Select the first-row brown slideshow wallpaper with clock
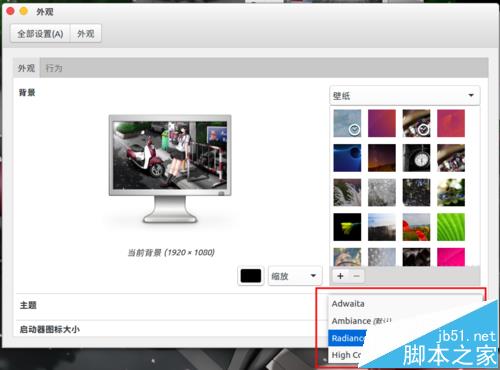The height and width of the screenshot is (370, 500). pos(416,123)
